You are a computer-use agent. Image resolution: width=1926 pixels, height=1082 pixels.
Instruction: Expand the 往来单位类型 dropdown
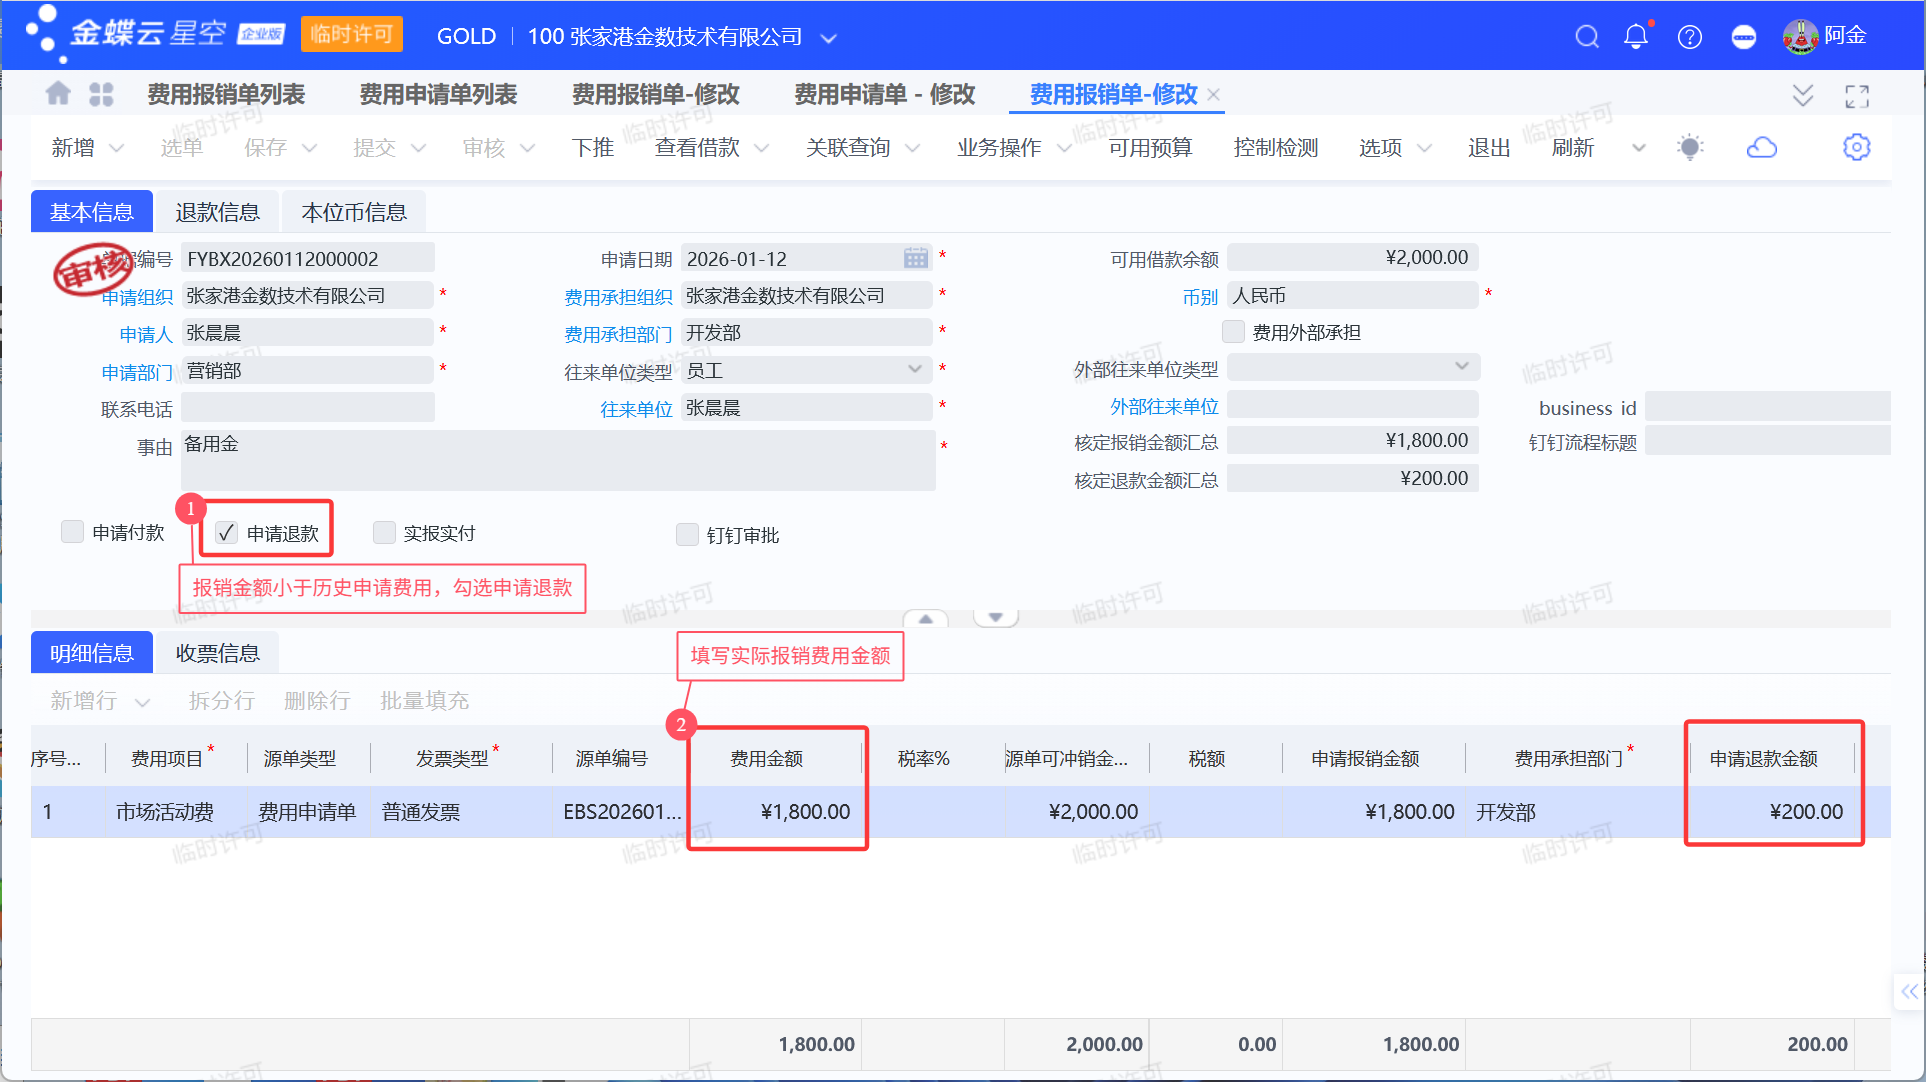click(x=914, y=370)
